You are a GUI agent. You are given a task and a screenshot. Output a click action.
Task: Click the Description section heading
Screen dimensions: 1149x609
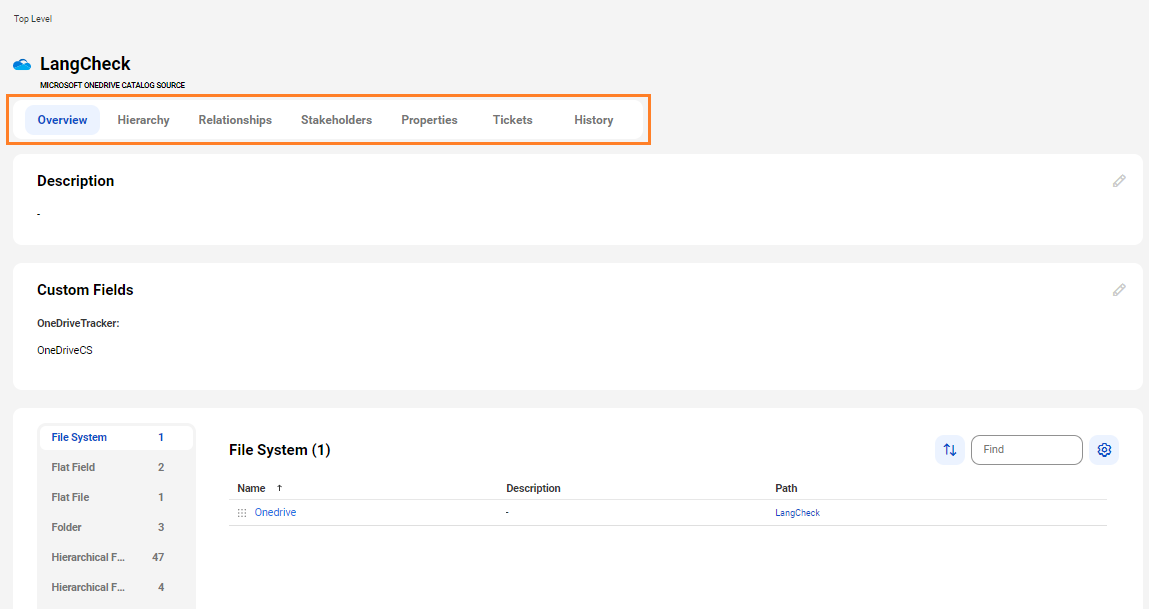pyautogui.click(x=75, y=181)
